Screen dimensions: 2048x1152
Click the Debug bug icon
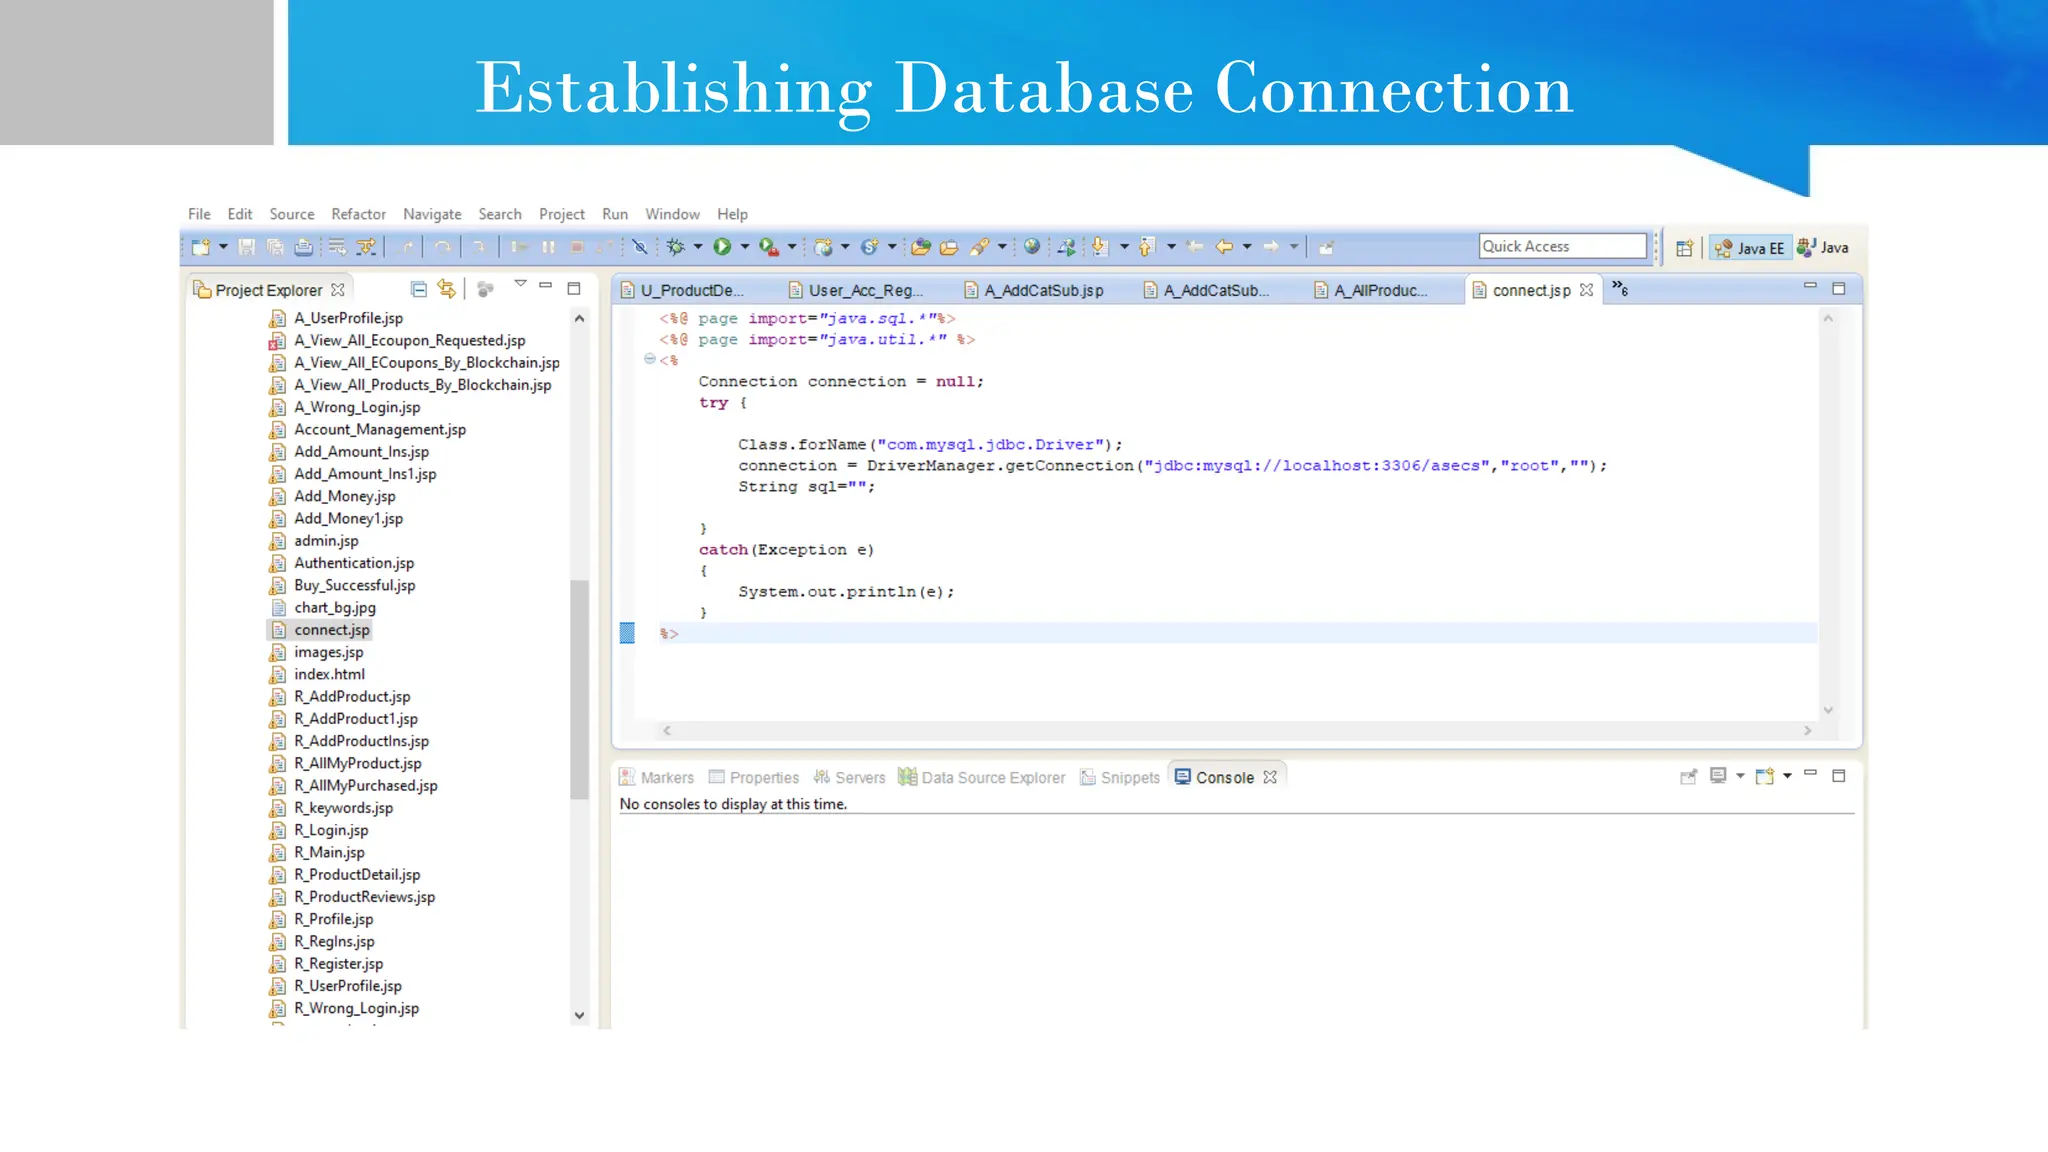[676, 247]
